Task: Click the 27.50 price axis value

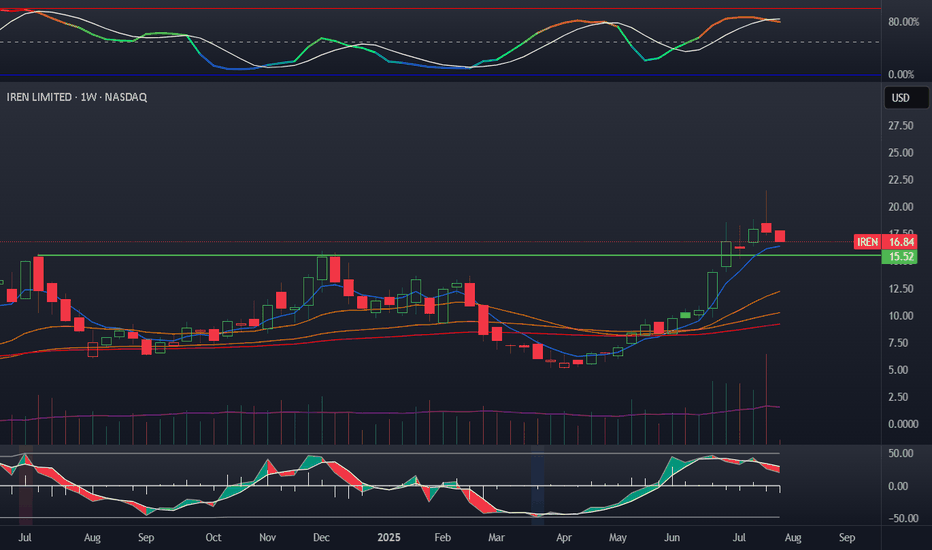Action: click(x=900, y=125)
